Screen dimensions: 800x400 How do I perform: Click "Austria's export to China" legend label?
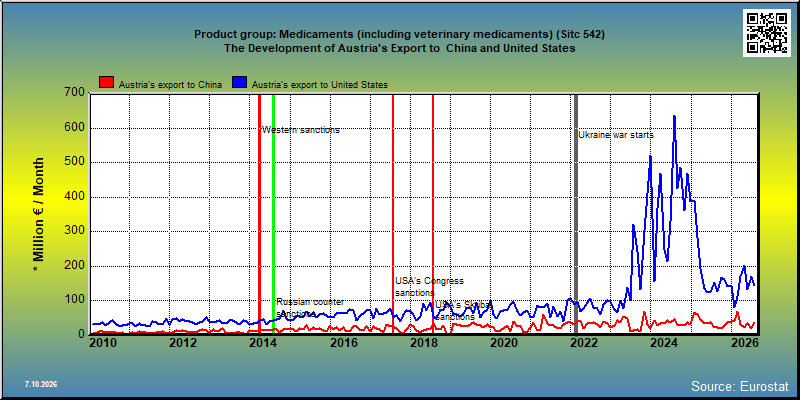(x=170, y=85)
